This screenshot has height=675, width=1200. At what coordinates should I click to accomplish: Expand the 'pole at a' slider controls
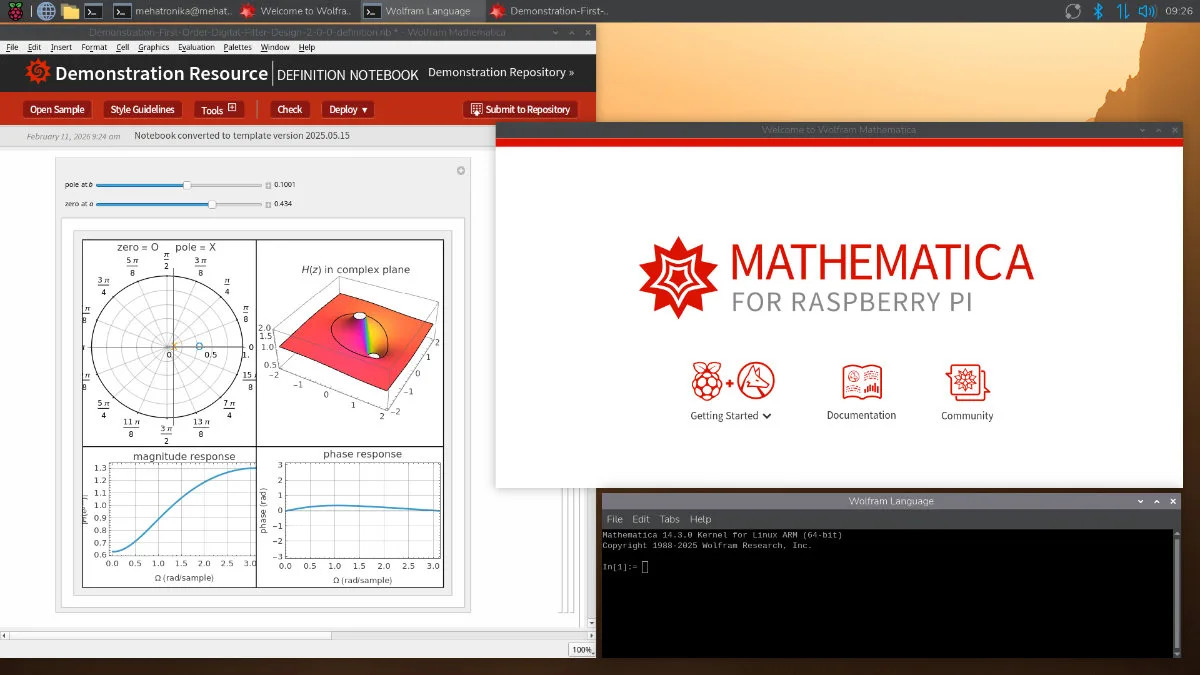tap(268, 185)
